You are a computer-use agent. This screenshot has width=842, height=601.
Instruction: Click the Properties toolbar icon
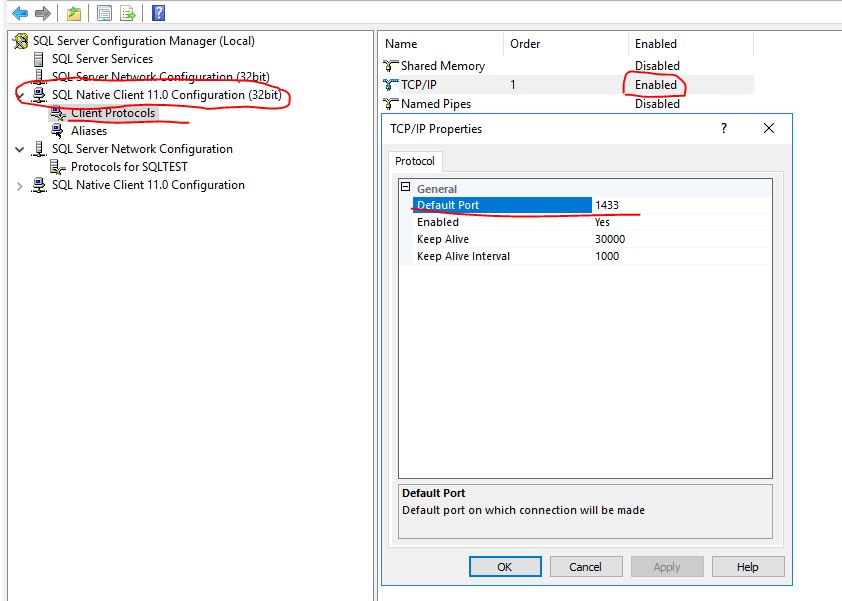[x=104, y=13]
